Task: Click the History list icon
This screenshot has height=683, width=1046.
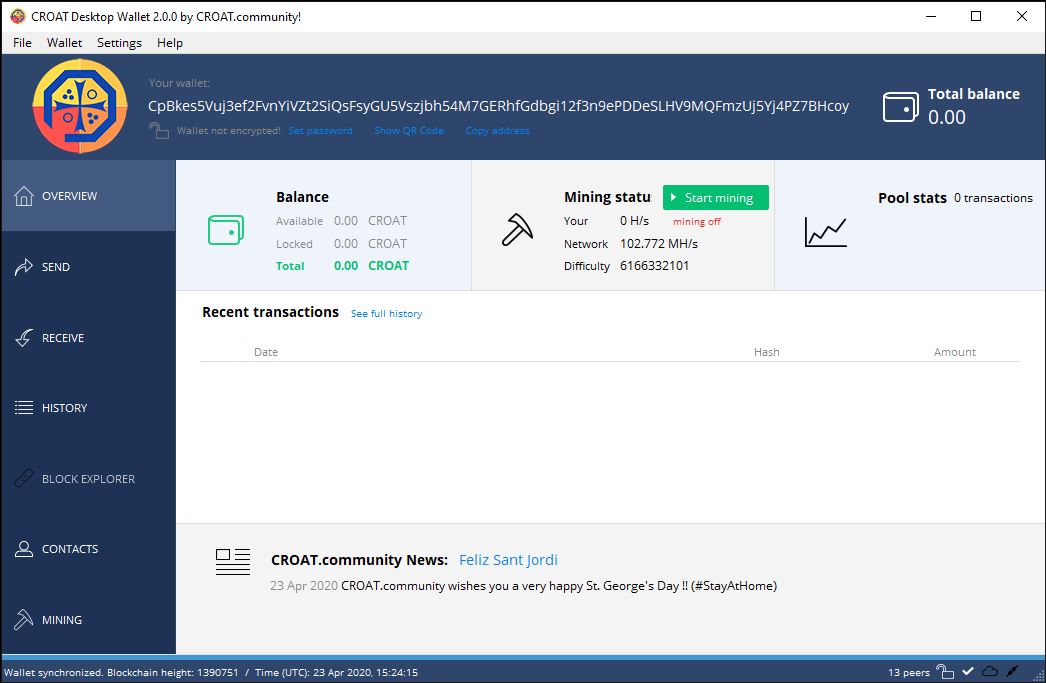Action: pos(24,408)
